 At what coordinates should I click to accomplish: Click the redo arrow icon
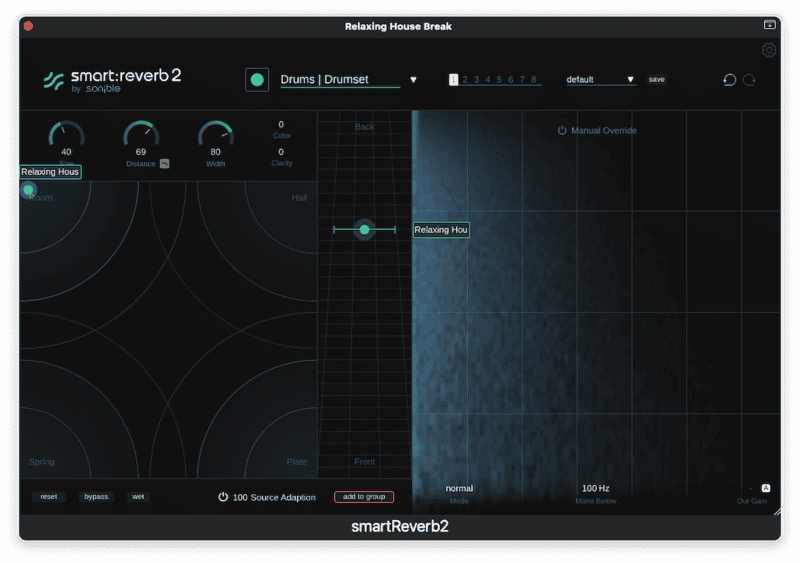coord(749,80)
